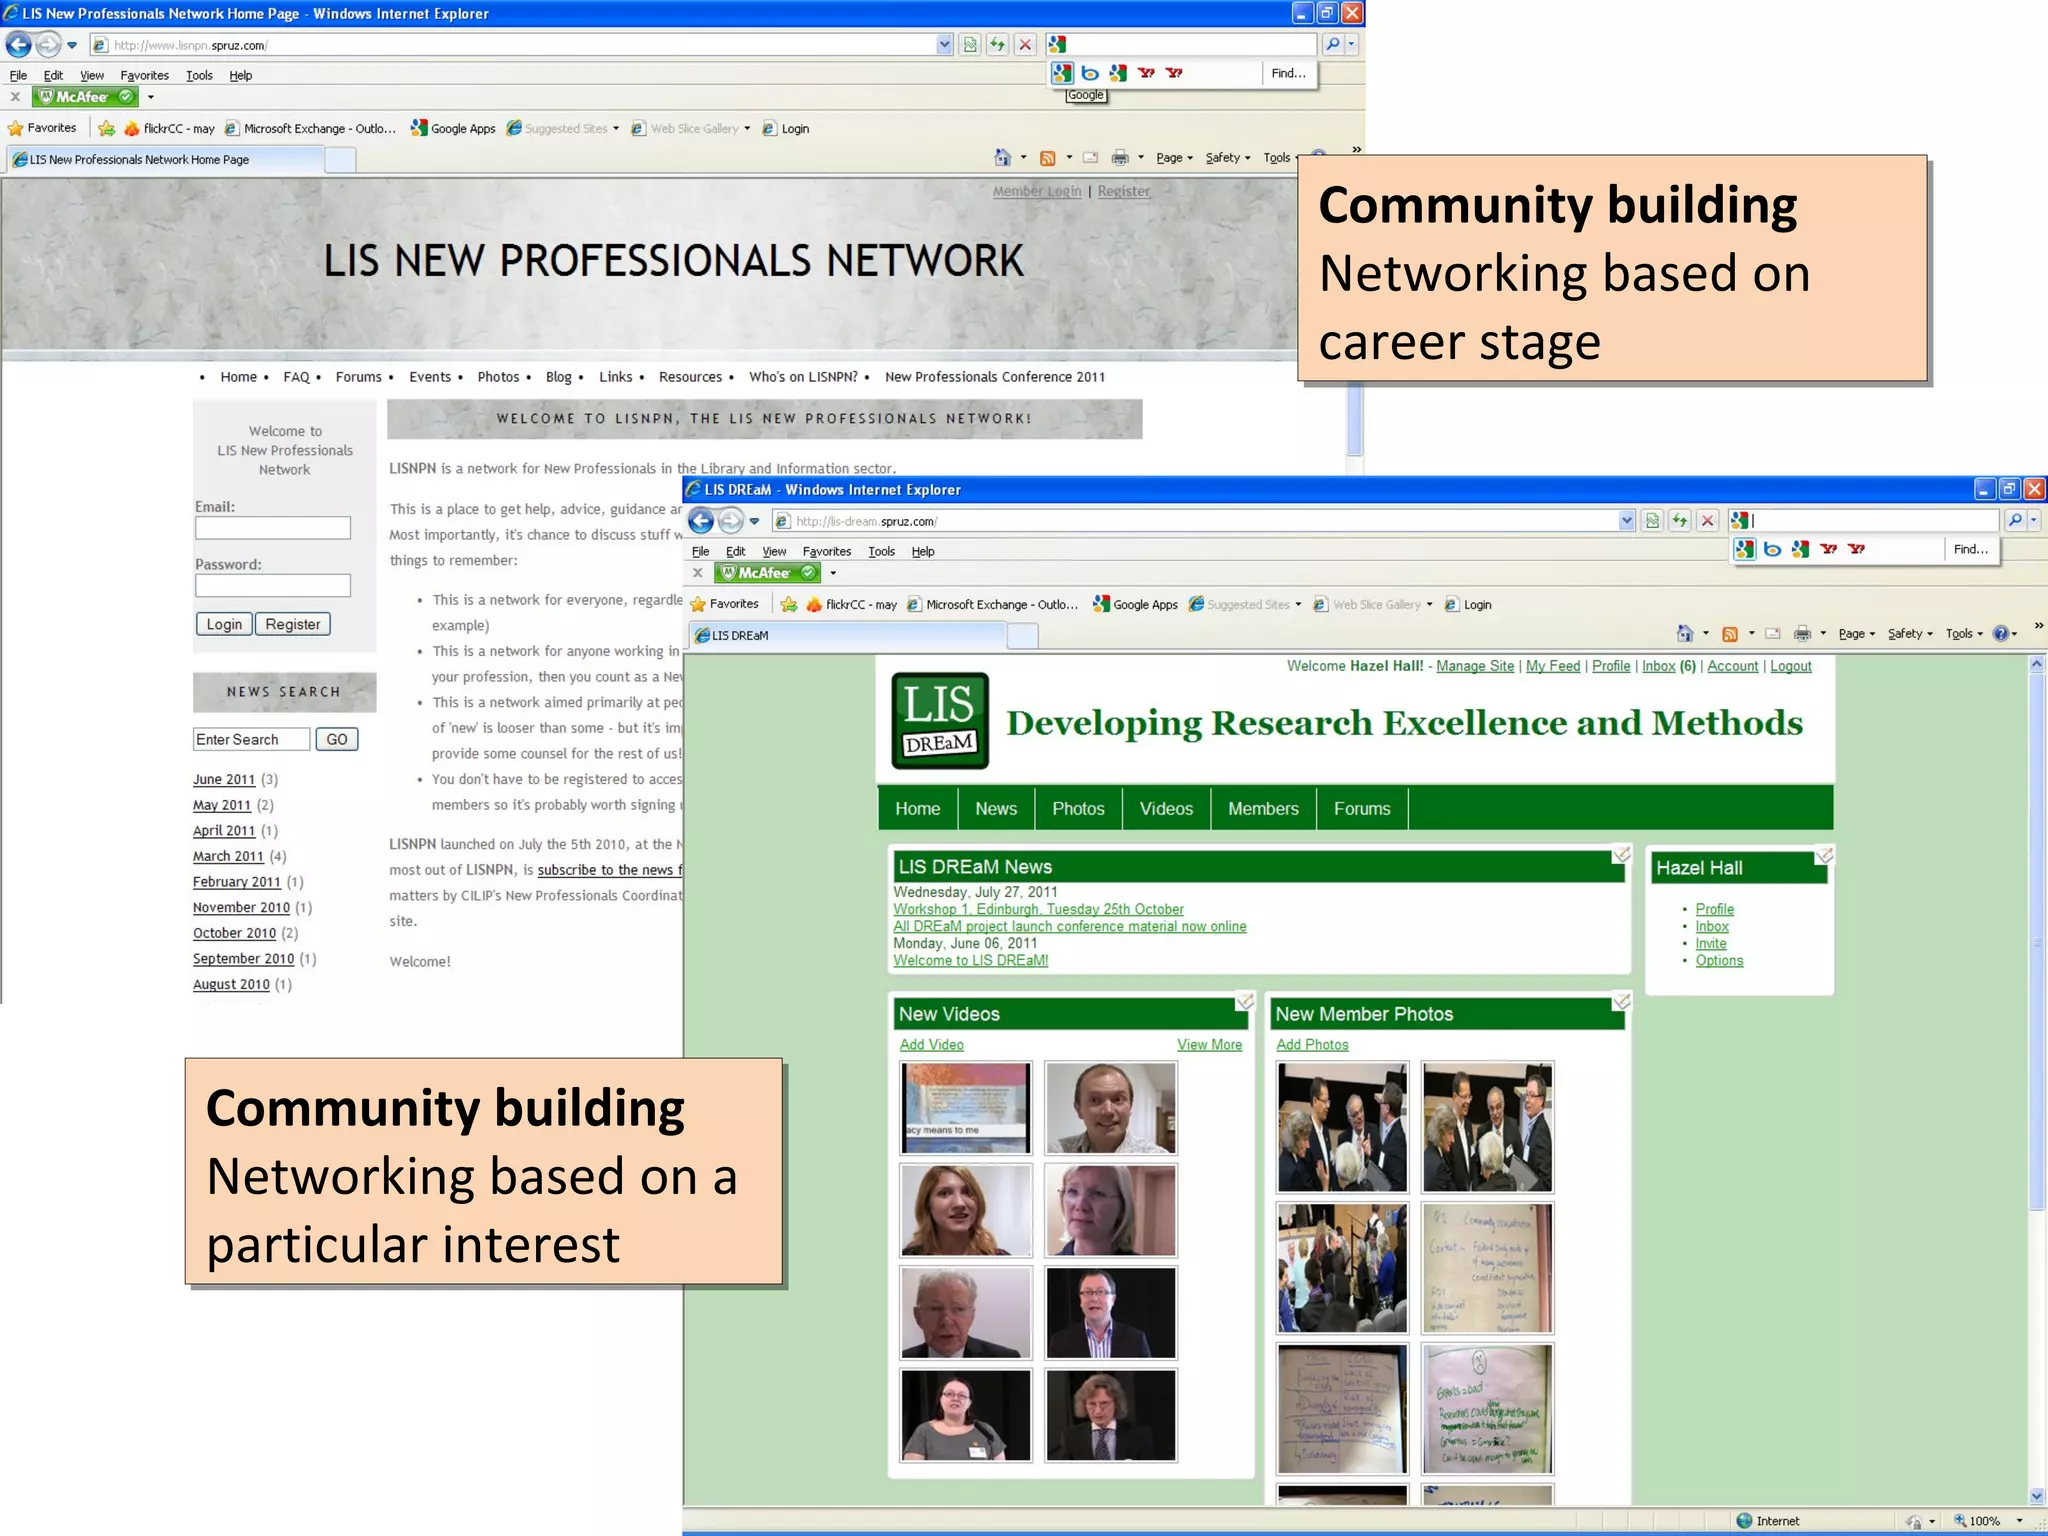The height and width of the screenshot is (1536, 2048).
Task: Open flipchart with green writing photo thumbnail
Action: pyautogui.click(x=1488, y=1409)
